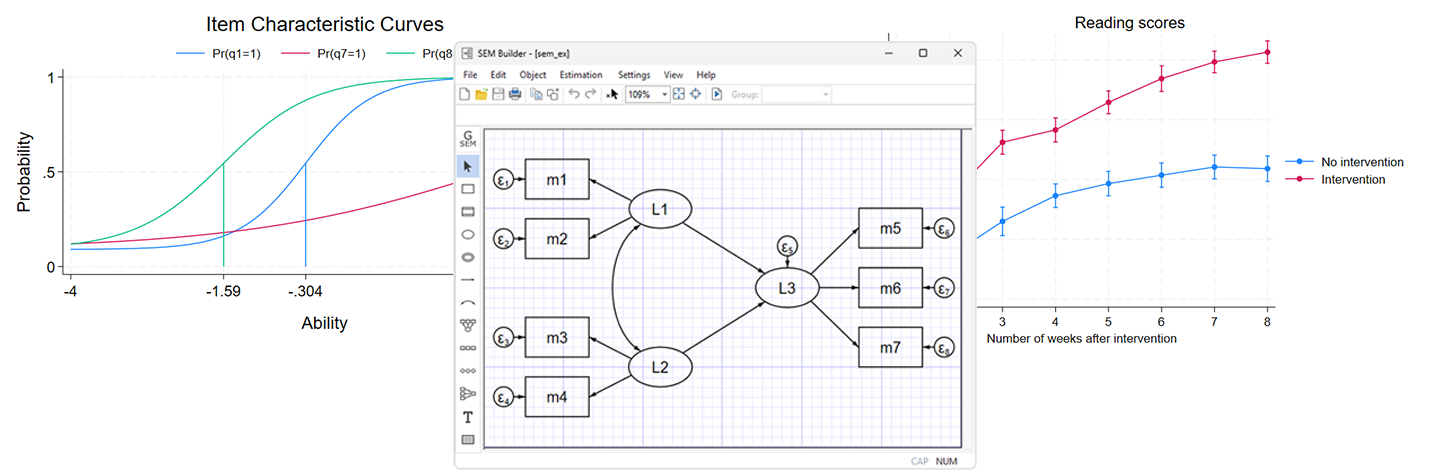The image size is (1430, 470).
Task: Open the Object menu
Action: coord(532,75)
